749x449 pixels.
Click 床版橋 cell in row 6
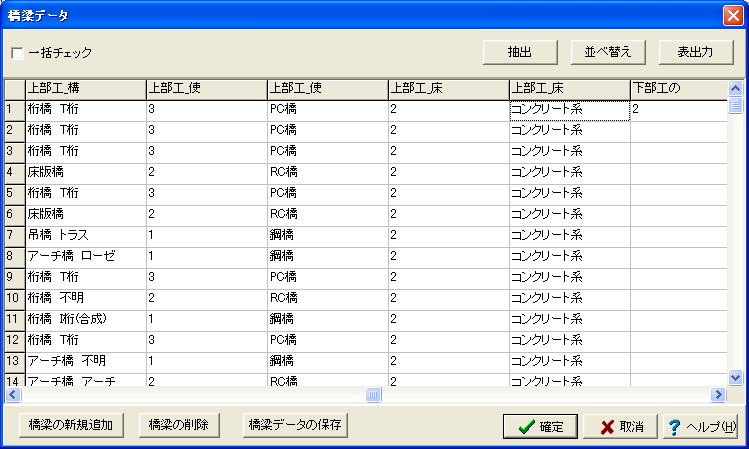point(86,215)
